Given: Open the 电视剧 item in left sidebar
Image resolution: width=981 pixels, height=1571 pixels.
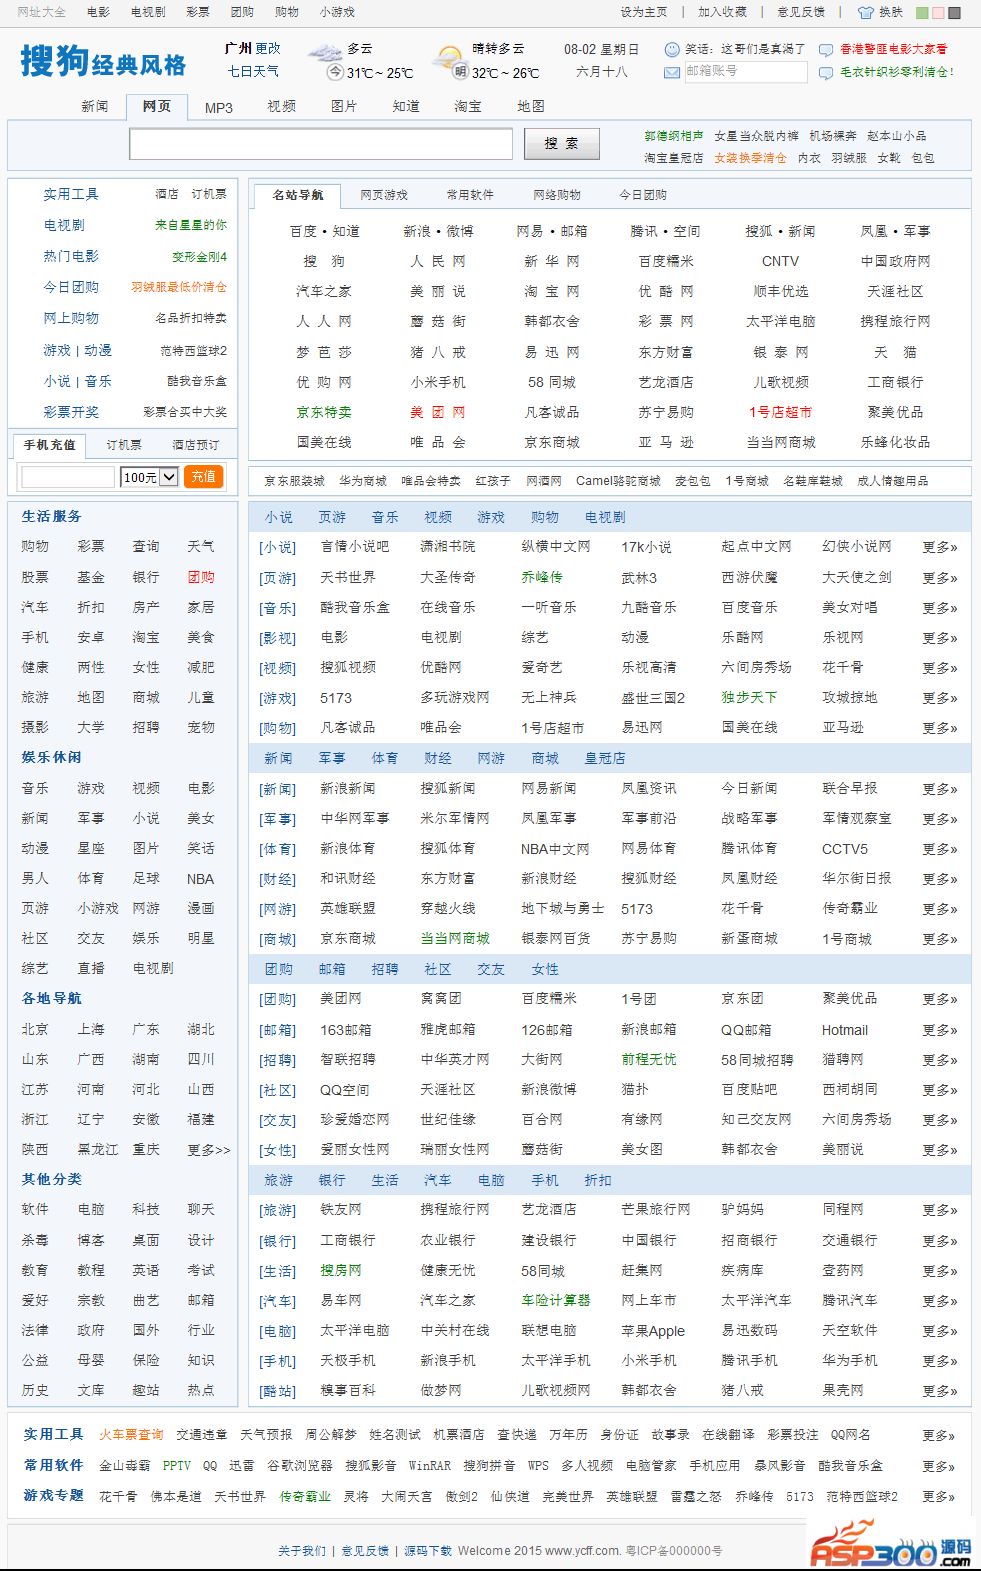Looking at the screenshot, I should [x=64, y=225].
